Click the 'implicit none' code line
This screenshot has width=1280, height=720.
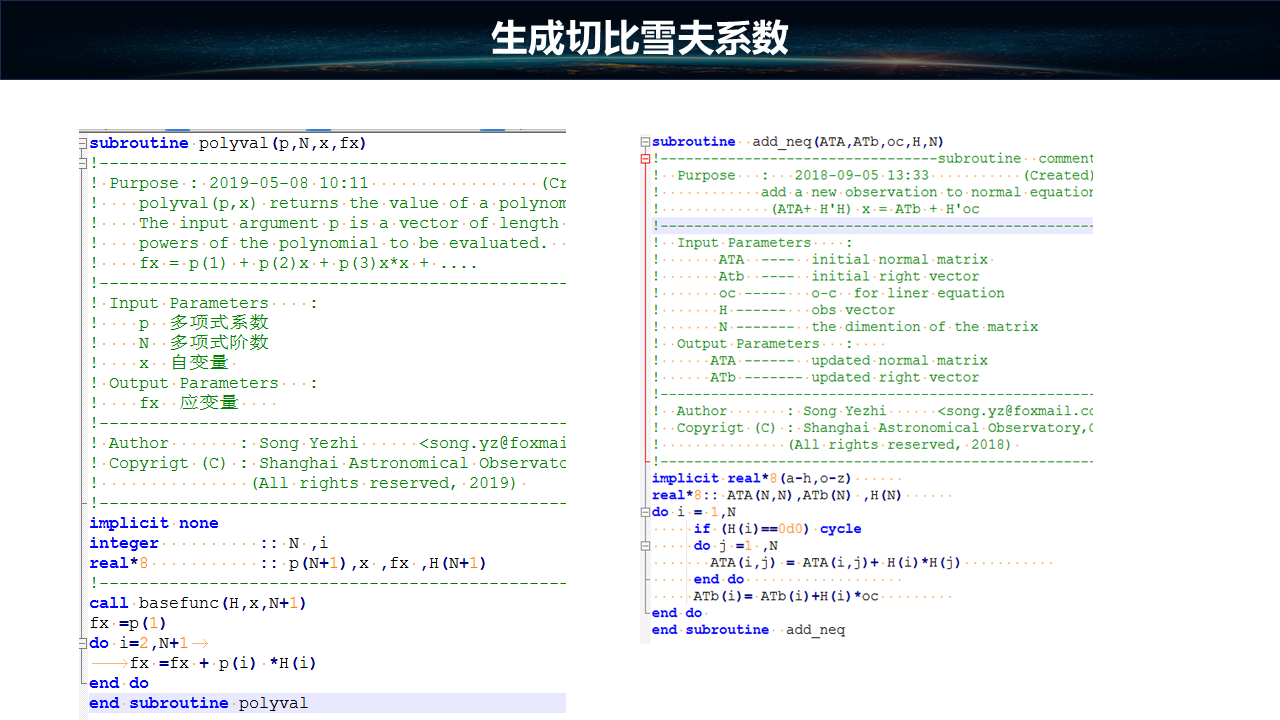tap(154, 523)
